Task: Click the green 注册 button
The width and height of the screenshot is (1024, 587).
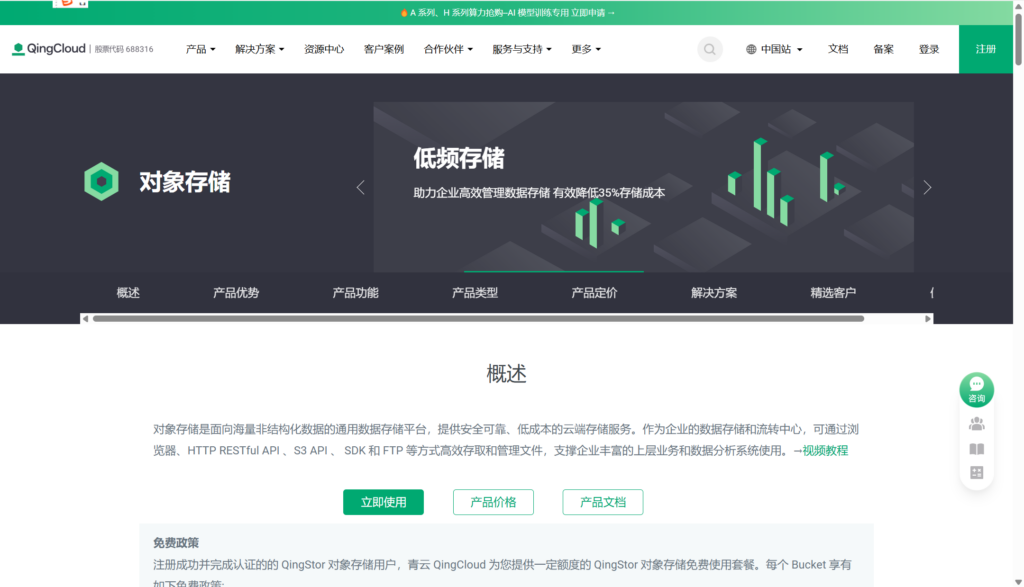Action: [985, 49]
